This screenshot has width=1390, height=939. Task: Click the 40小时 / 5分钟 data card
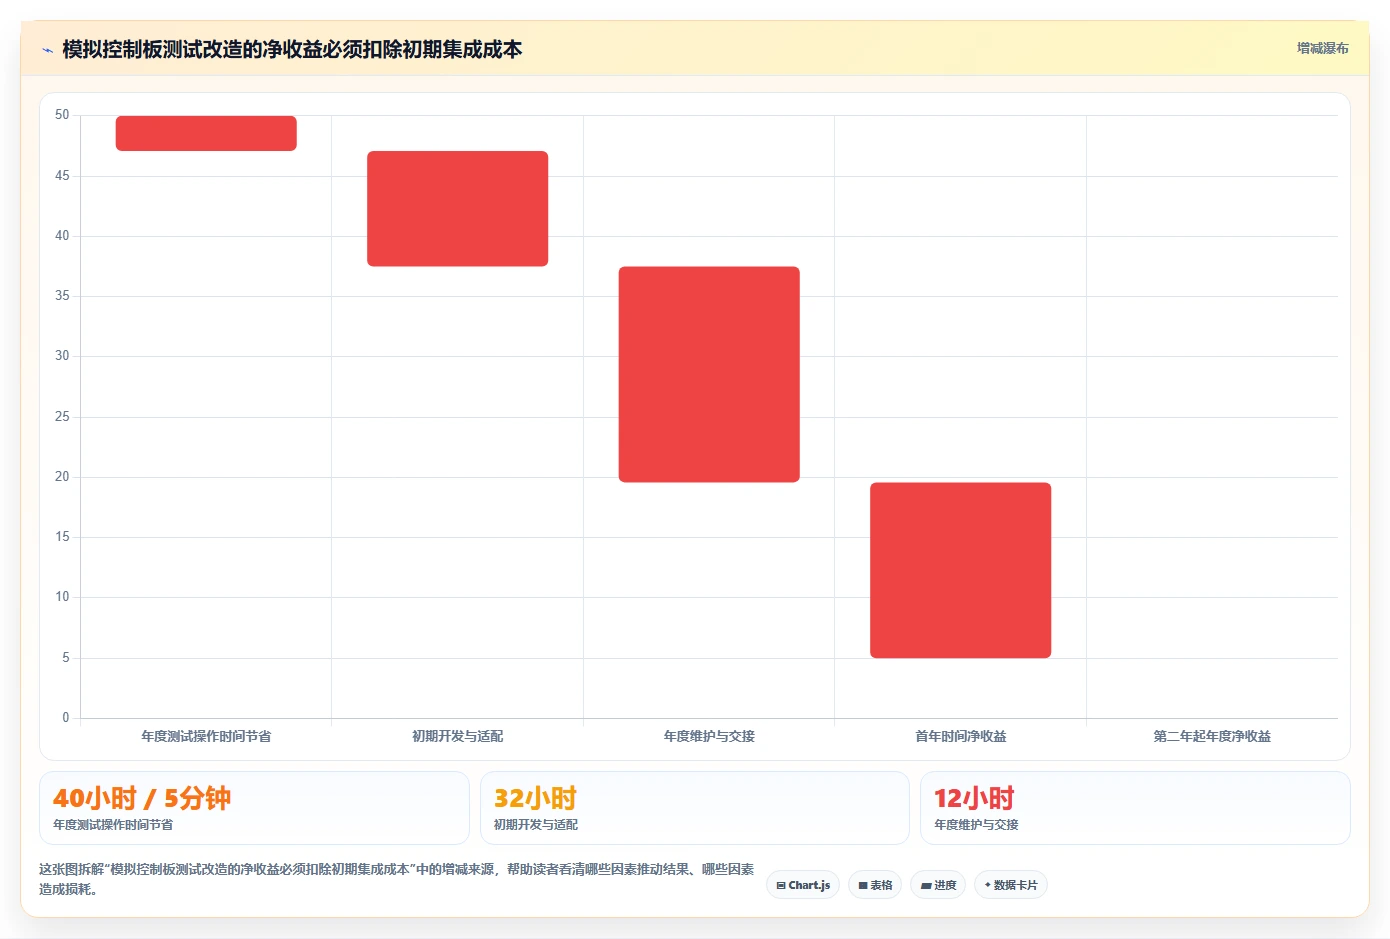254,808
